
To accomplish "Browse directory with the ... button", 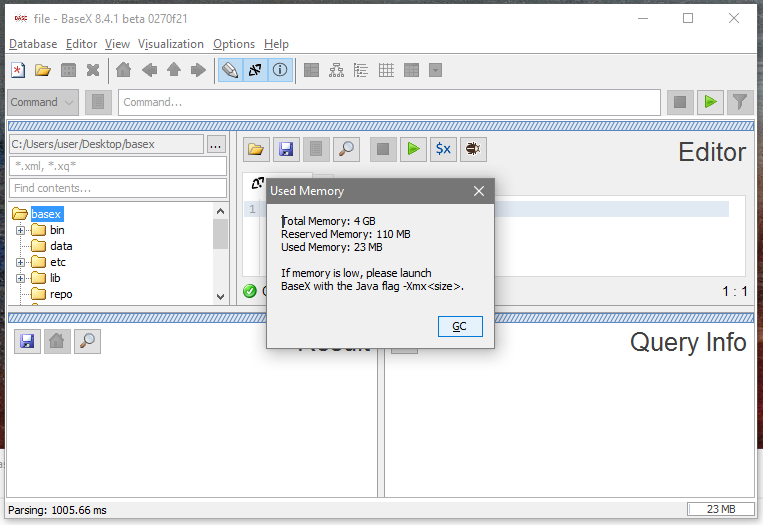I will pos(216,145).
